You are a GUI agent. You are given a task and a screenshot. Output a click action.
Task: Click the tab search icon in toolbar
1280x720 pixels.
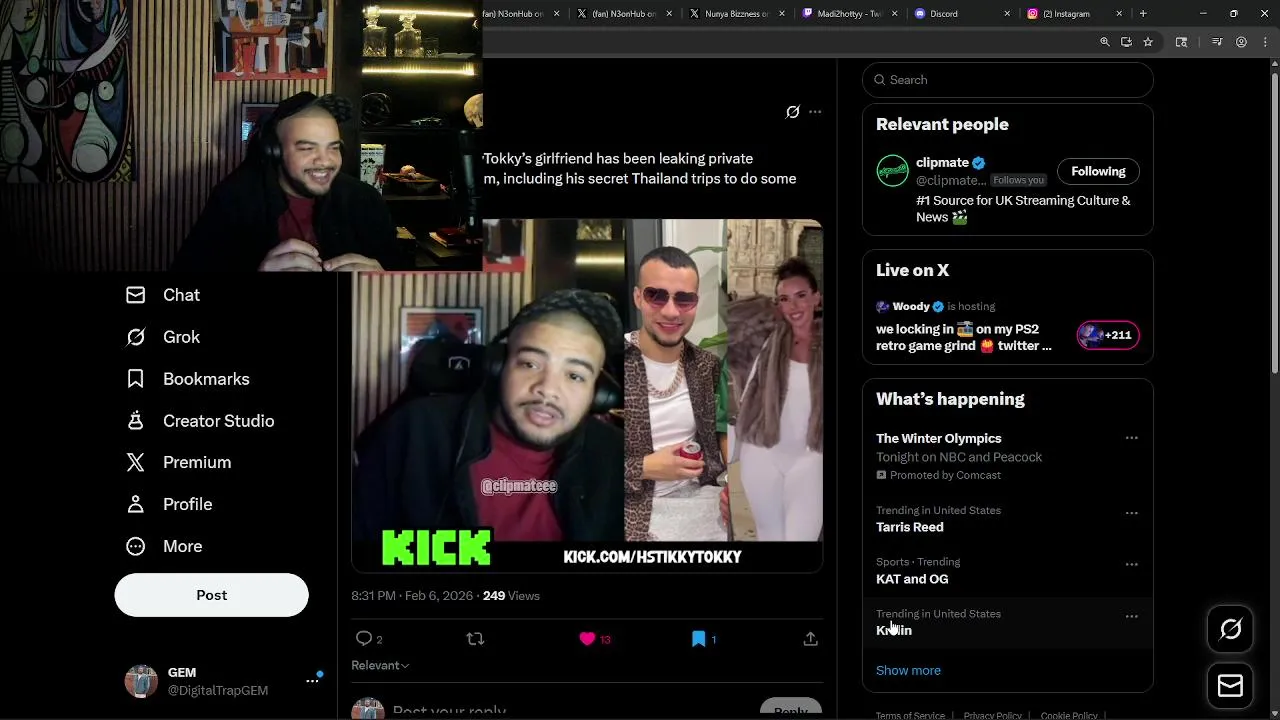click(1181, 42)
